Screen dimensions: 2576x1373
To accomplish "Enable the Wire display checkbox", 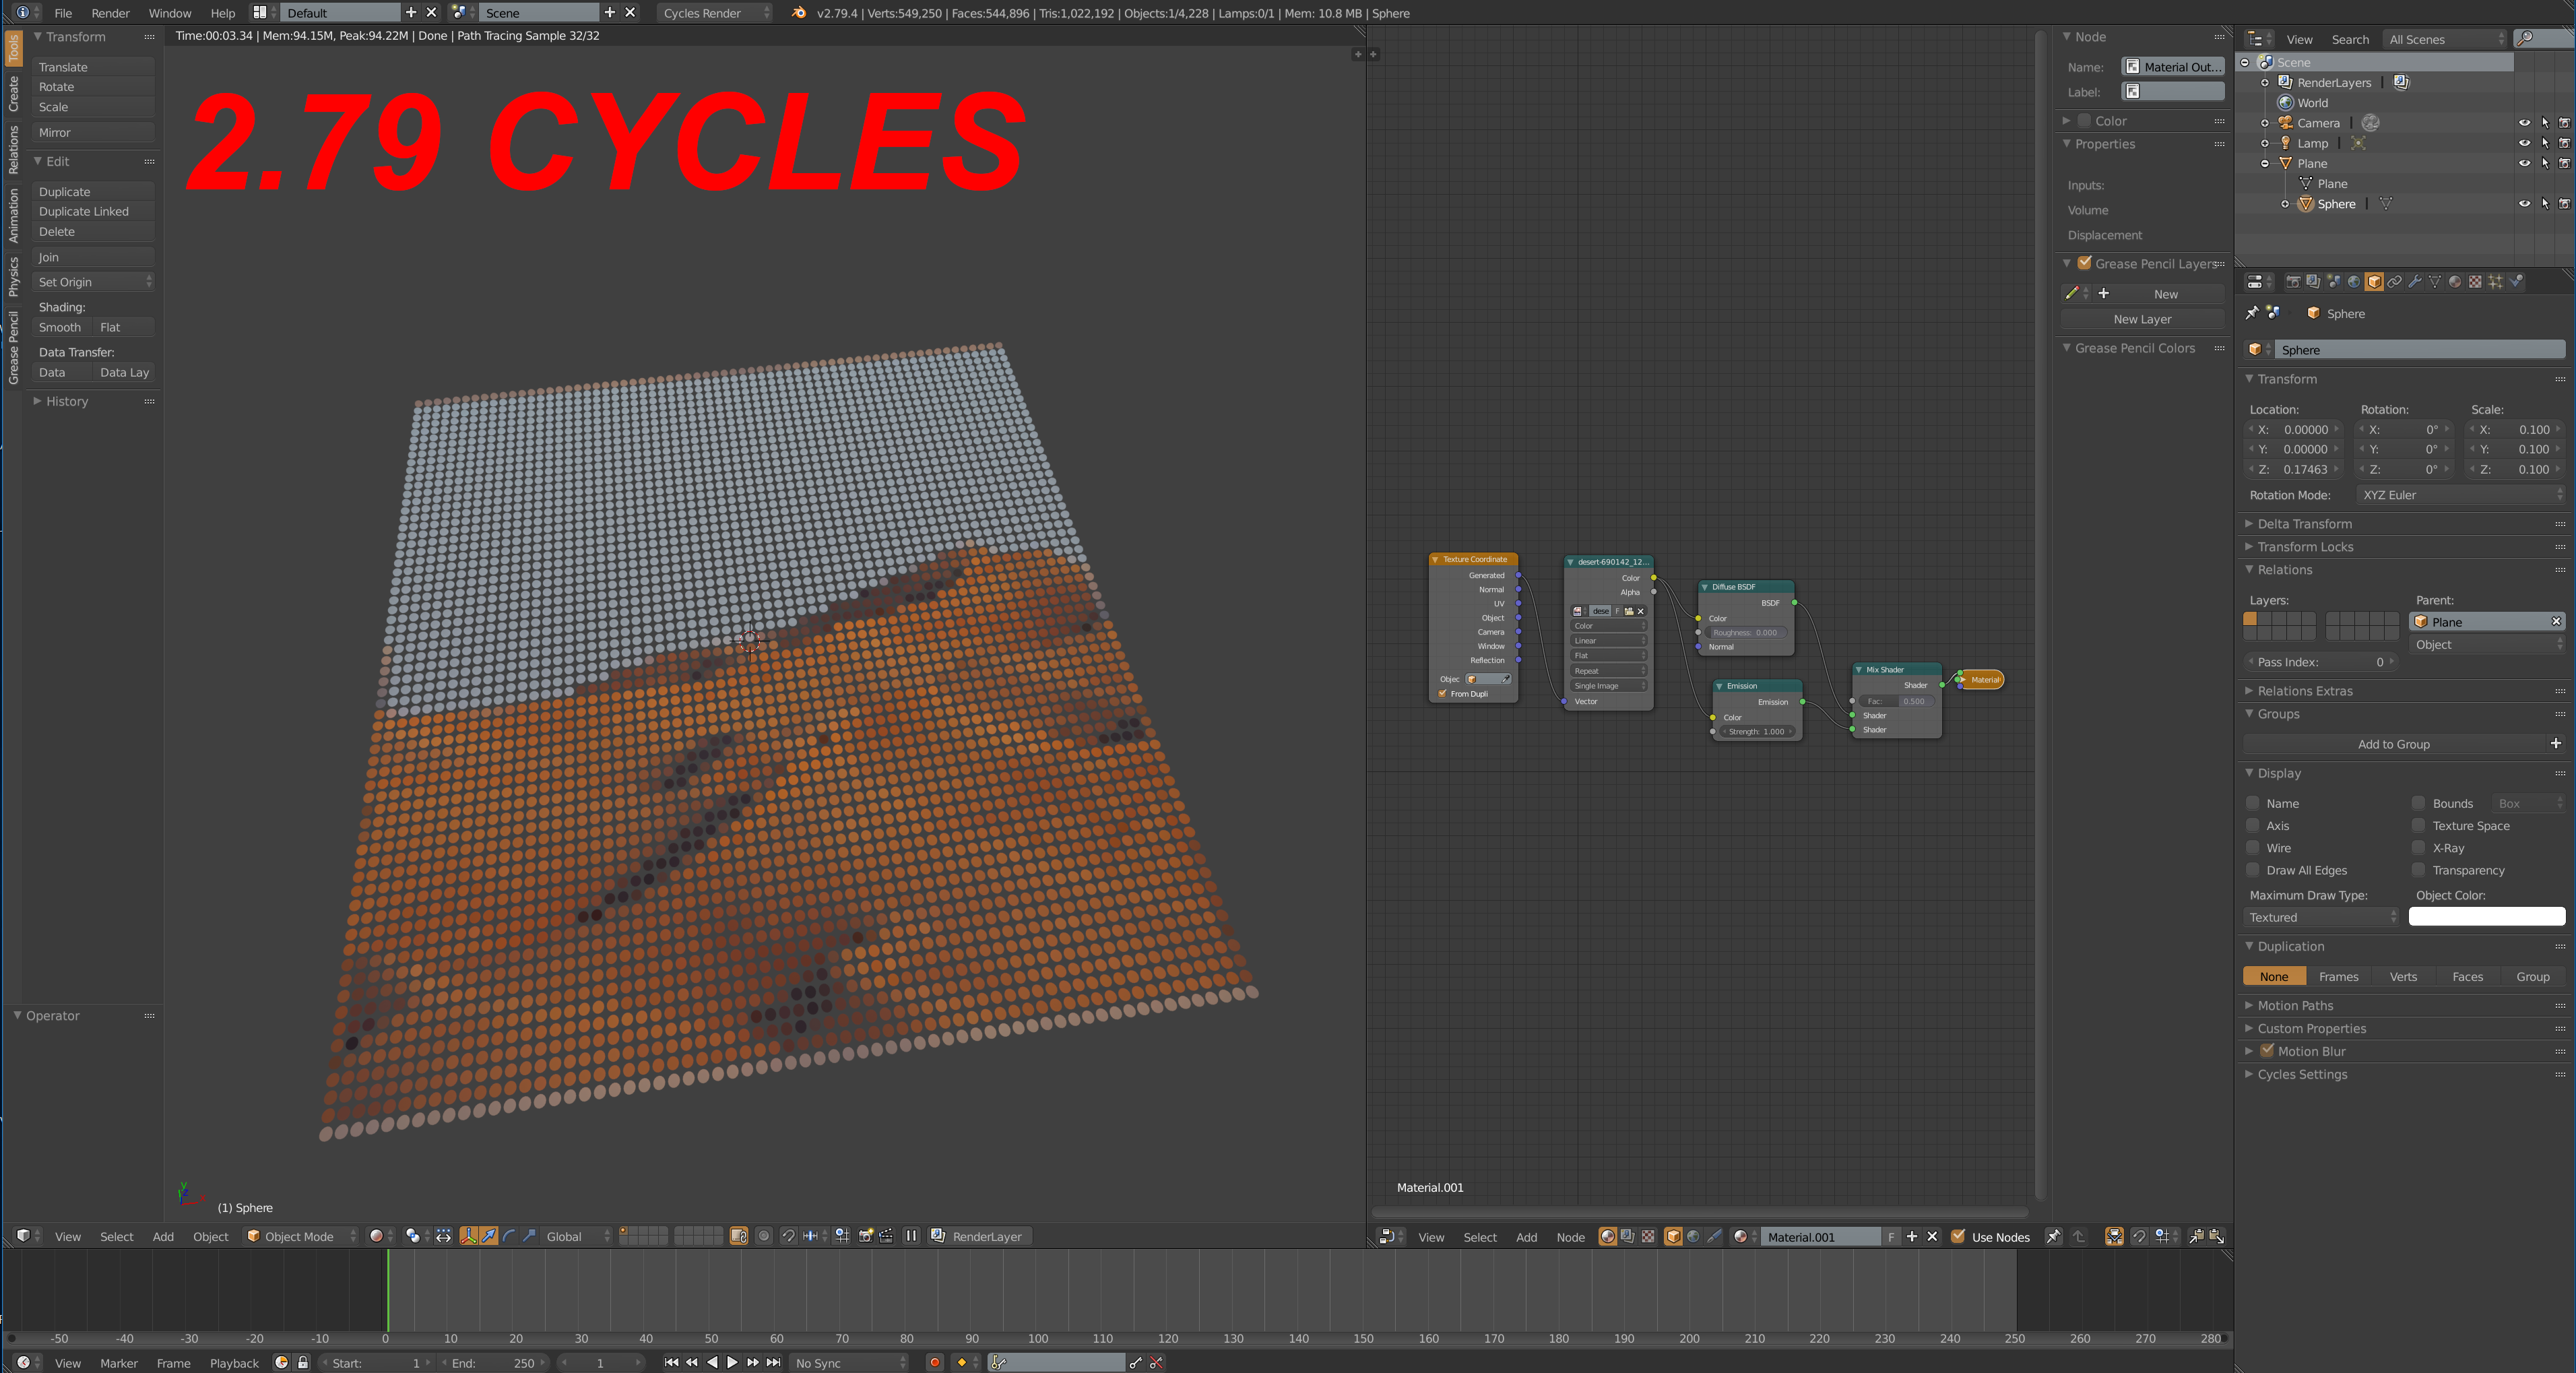I will point(2253,848).
